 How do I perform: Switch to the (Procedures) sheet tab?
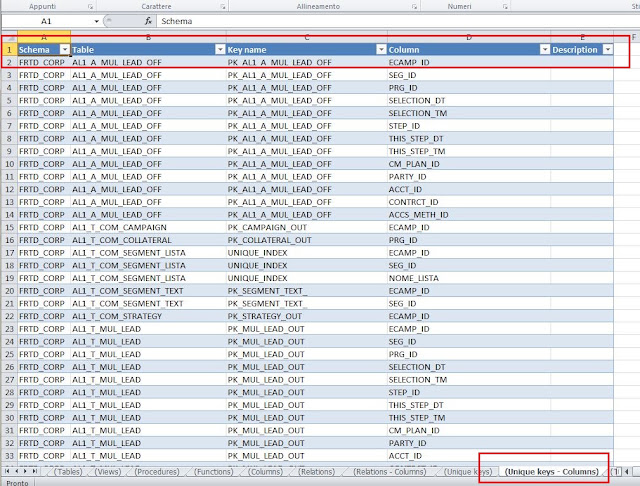point(157,472)
